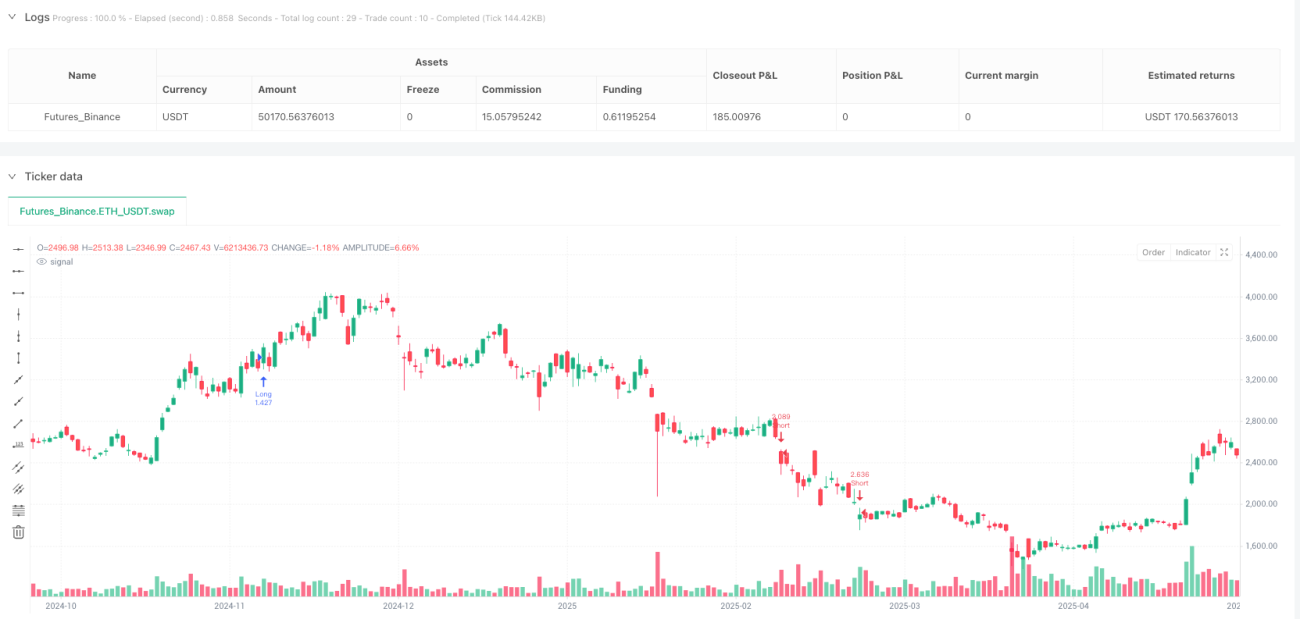Select the horizontal straight line drawing tool
The height and width of the screenshot is (619, 1300).
tap(18, 249)
